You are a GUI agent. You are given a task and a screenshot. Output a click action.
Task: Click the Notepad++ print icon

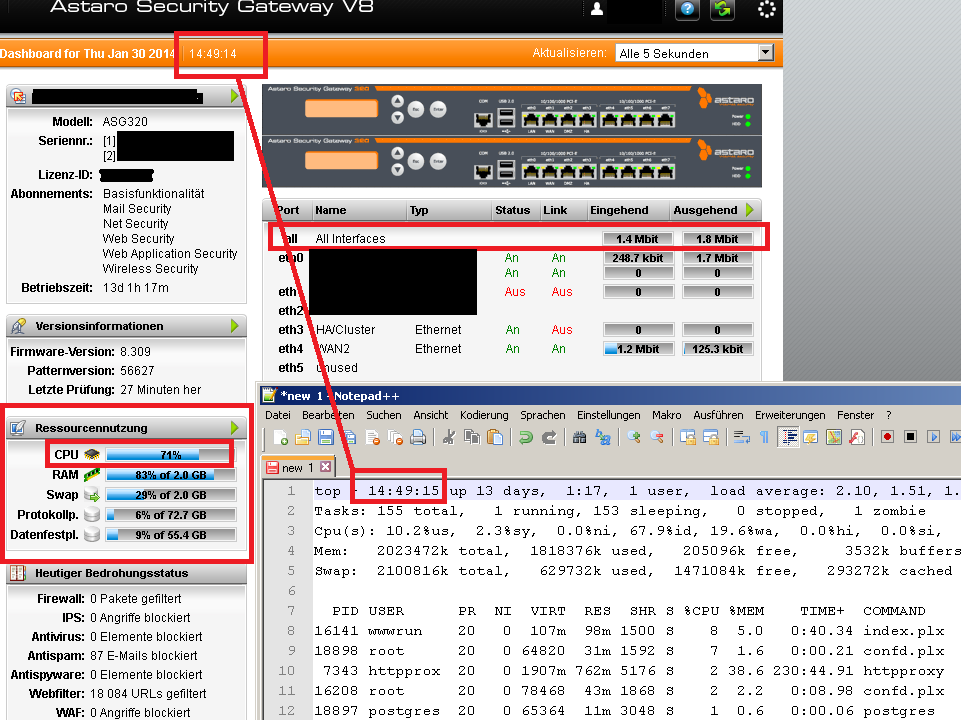pyautogui.click(x=418, y=437)
